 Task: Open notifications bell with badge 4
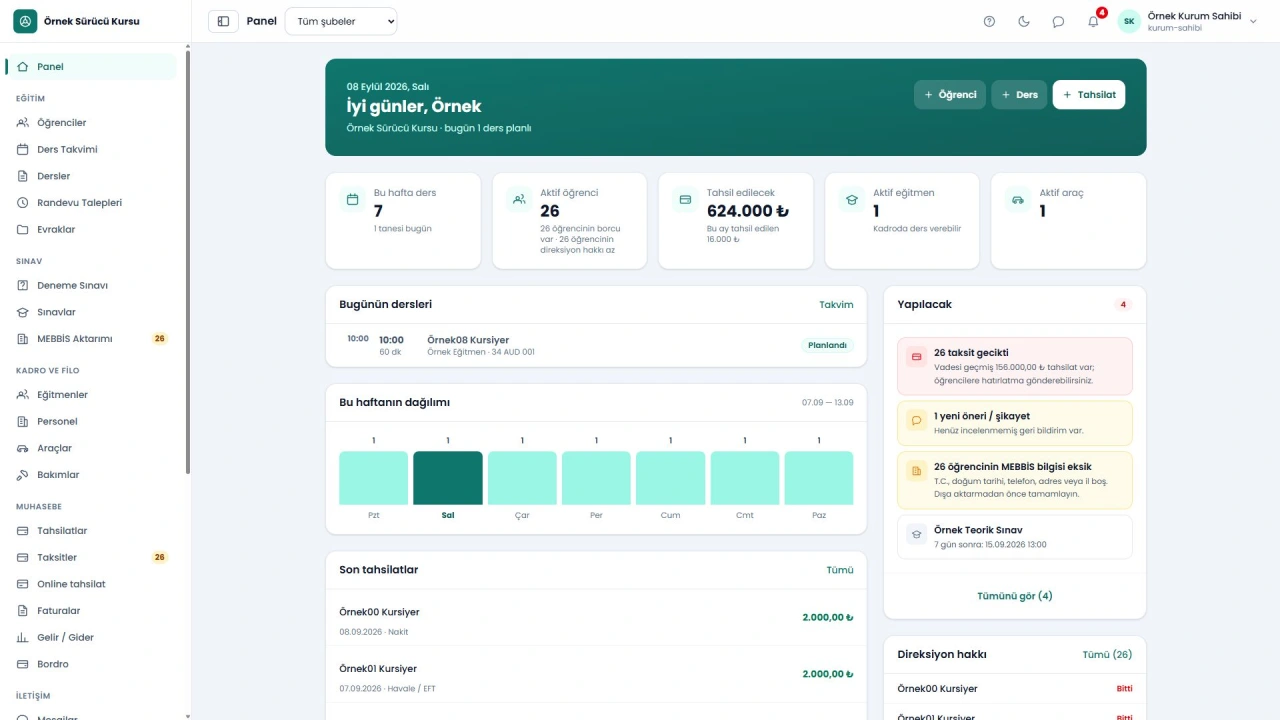tap(1093, 21)
